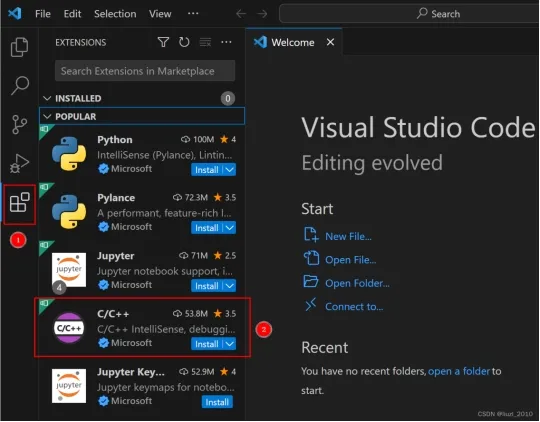Select the Jupyter Keymap extension logo
Screen dimensions: 540x422
pos(69,386)
